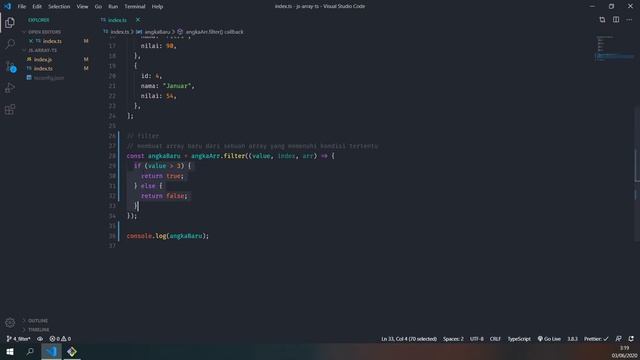Click the feedback icon in status bar

619,339
